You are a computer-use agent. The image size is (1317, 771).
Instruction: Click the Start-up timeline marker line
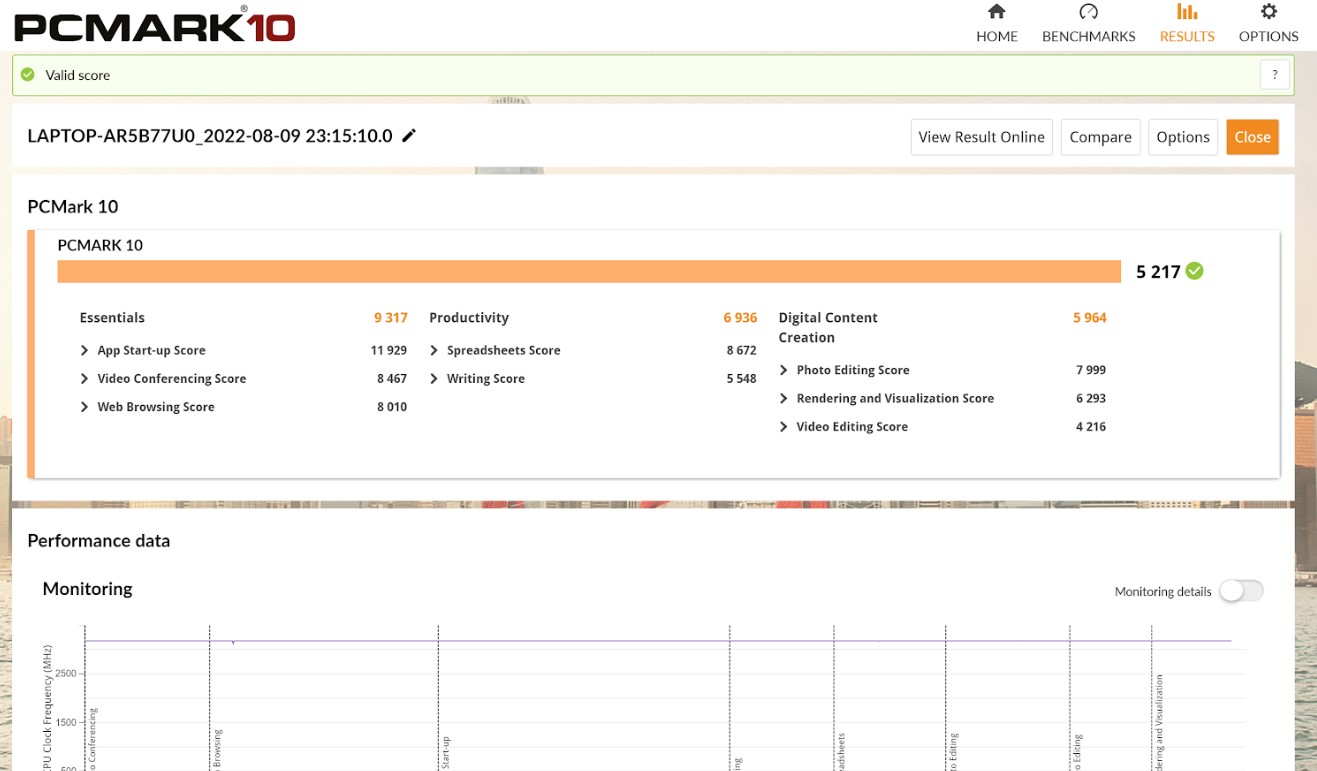click(x=439, y=698)
